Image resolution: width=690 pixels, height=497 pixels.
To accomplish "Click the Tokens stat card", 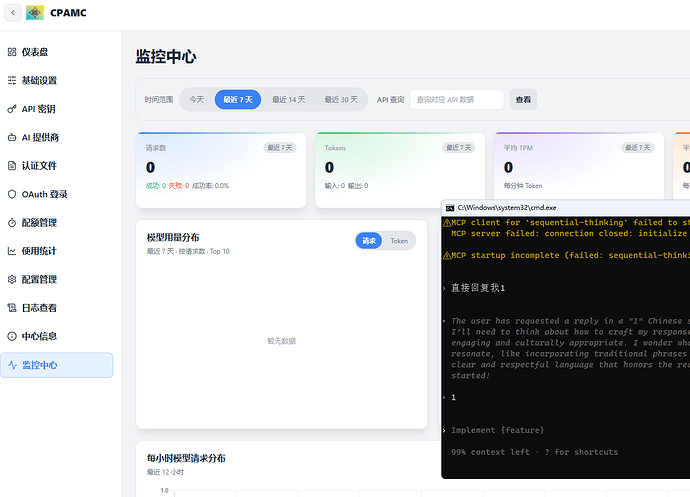I will (x=400, y=170).
